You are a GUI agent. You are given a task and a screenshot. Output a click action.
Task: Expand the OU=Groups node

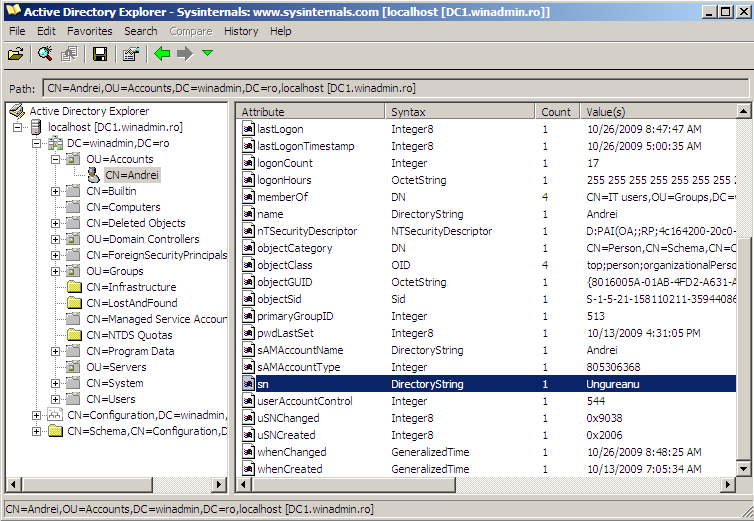55,271
